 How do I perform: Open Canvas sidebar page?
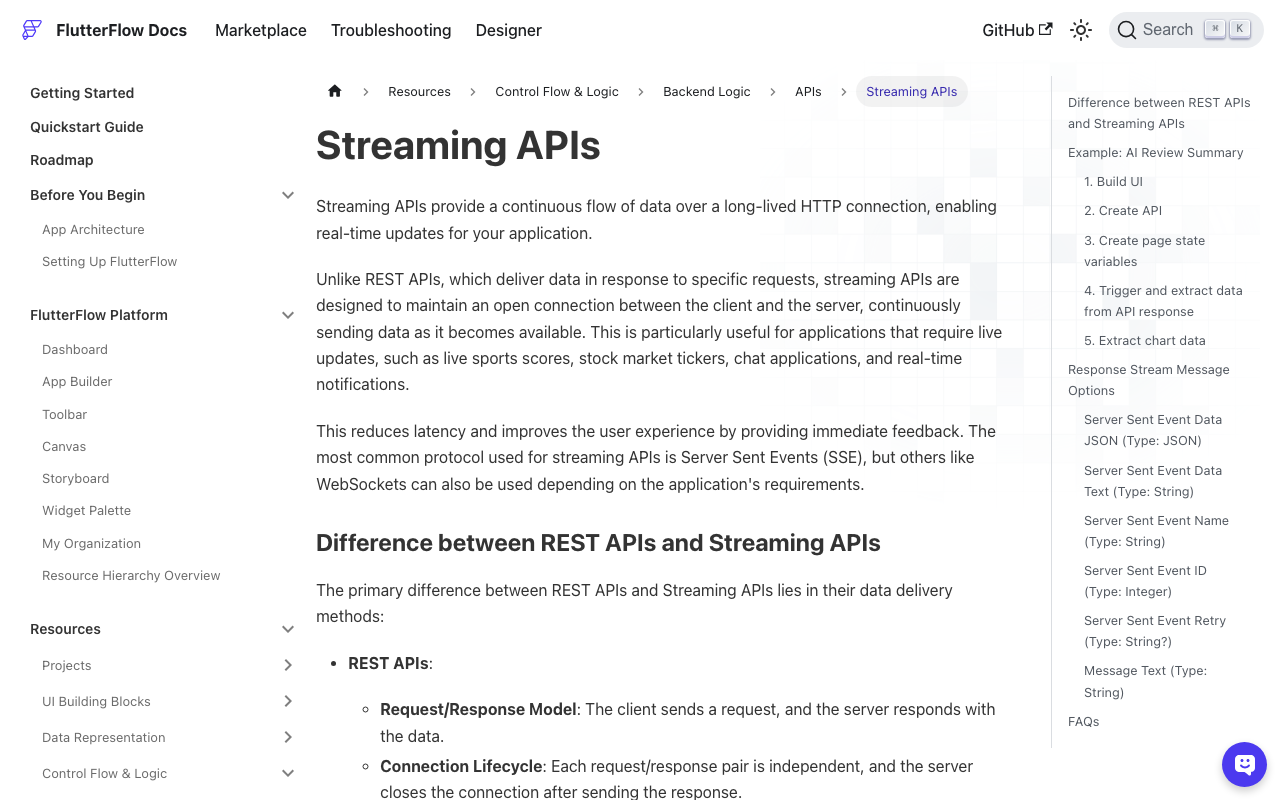coord(64,446)
